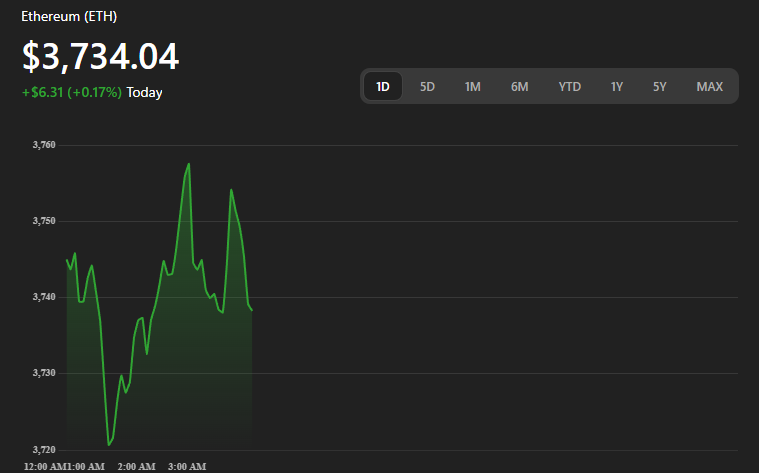Click the 2:00 AM x-axis label

pyautogui.click(x=137, y=467)
